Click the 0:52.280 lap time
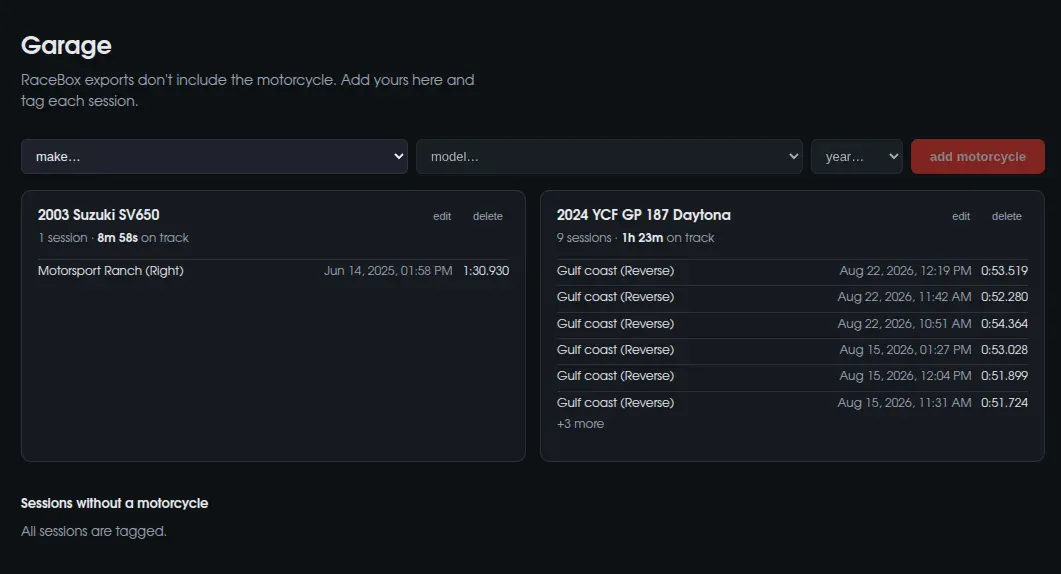Viewport: 1061px width, 574px height. (1004, 297)
